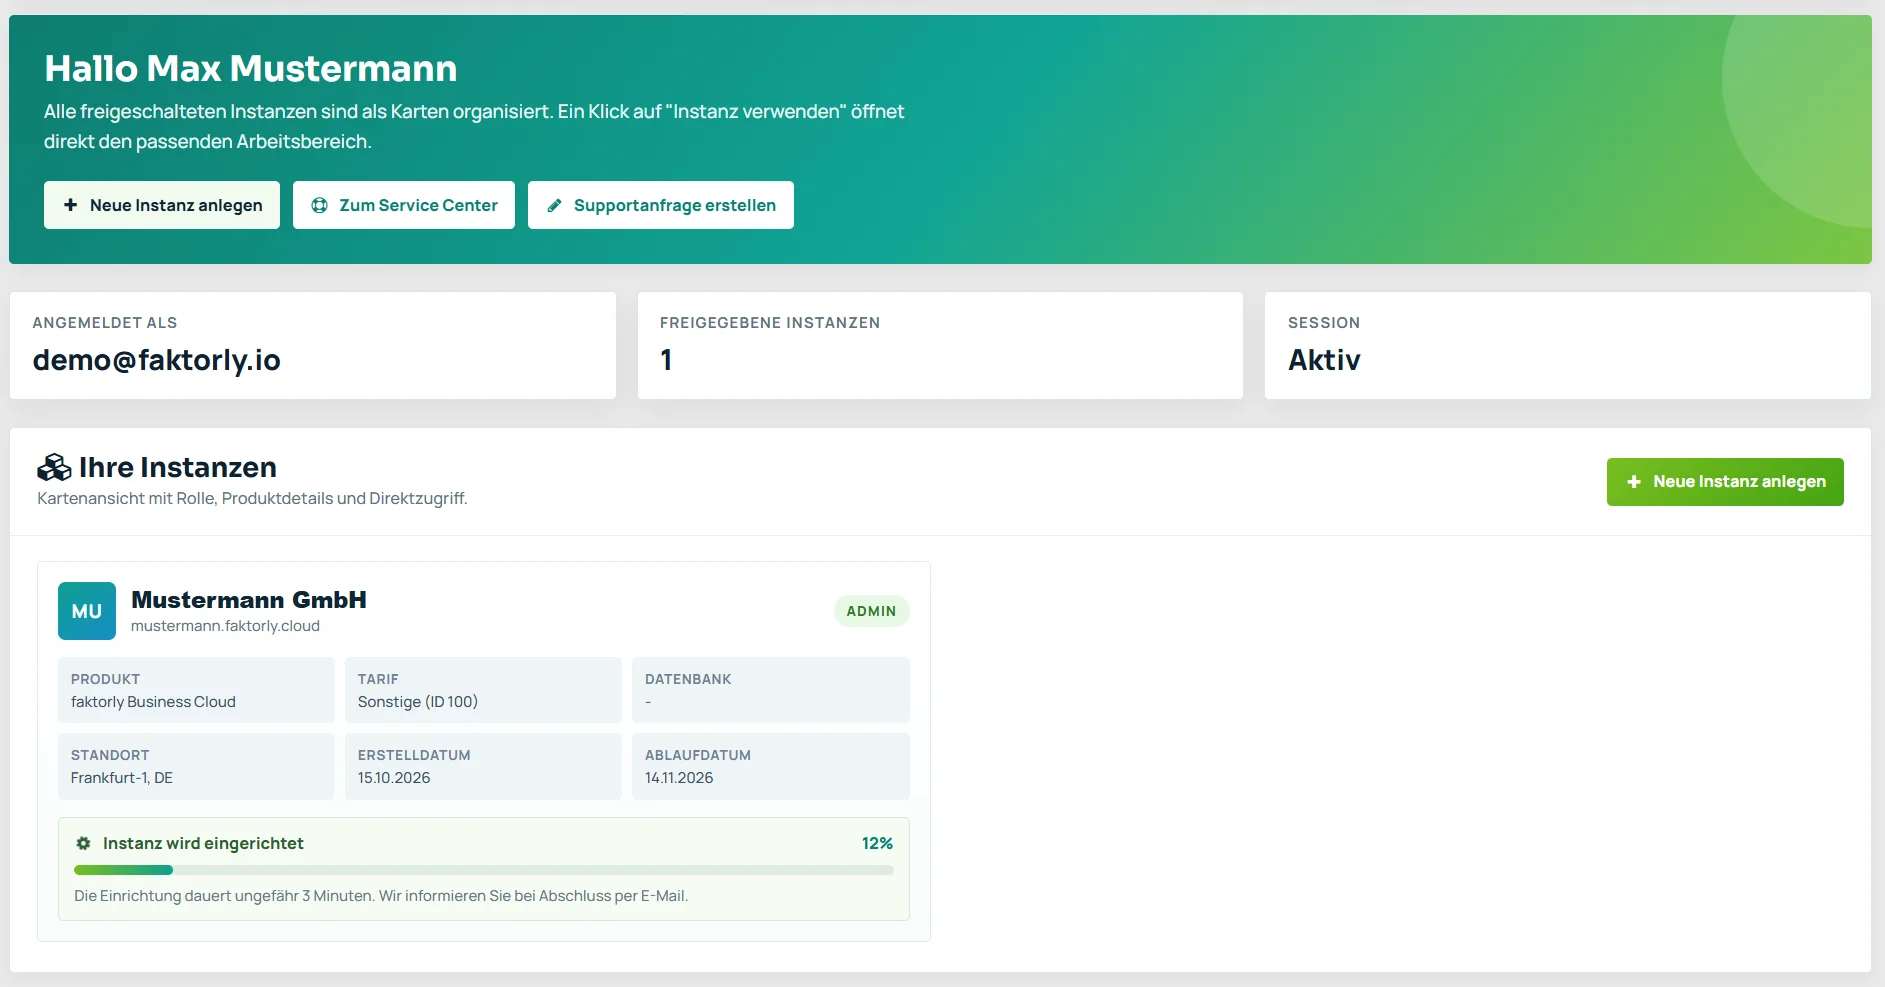Click the Sonstige (ID 100) tariff value
This screenshot has width=1885, height=987.
click(x=418, y=702)
